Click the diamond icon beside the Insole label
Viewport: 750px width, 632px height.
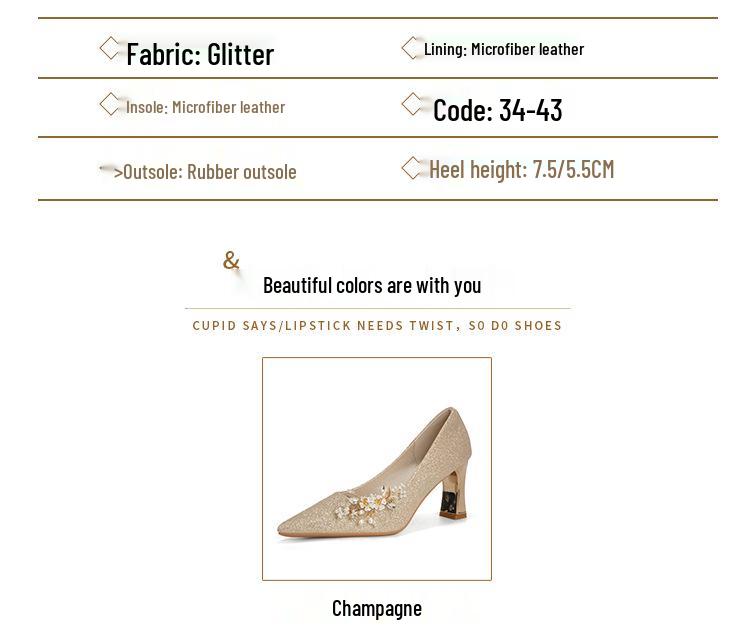tap(110, 104)
